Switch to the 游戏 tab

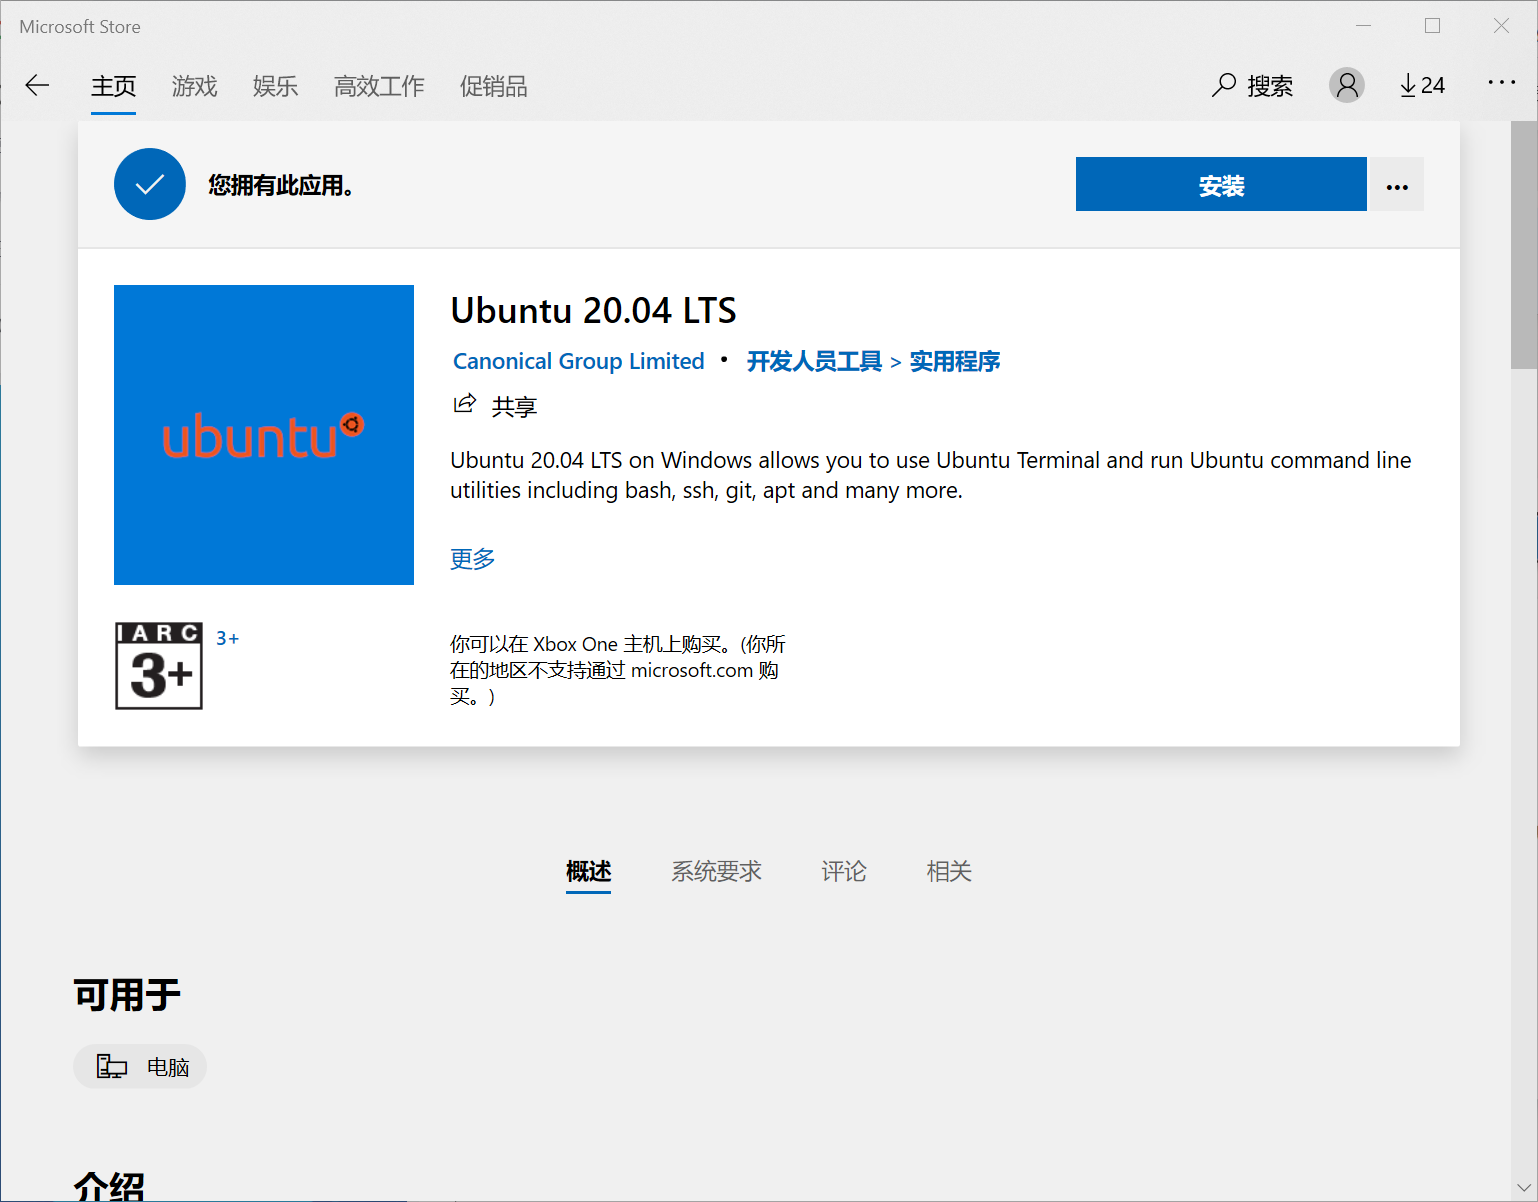coord(194,87)
